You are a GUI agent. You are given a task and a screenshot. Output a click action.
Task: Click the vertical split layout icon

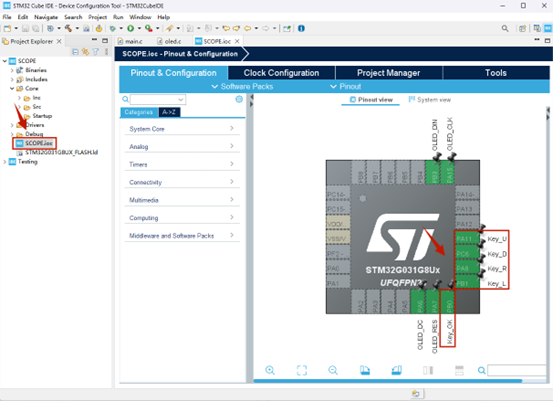pyautogui.click(x=428, y=370)
